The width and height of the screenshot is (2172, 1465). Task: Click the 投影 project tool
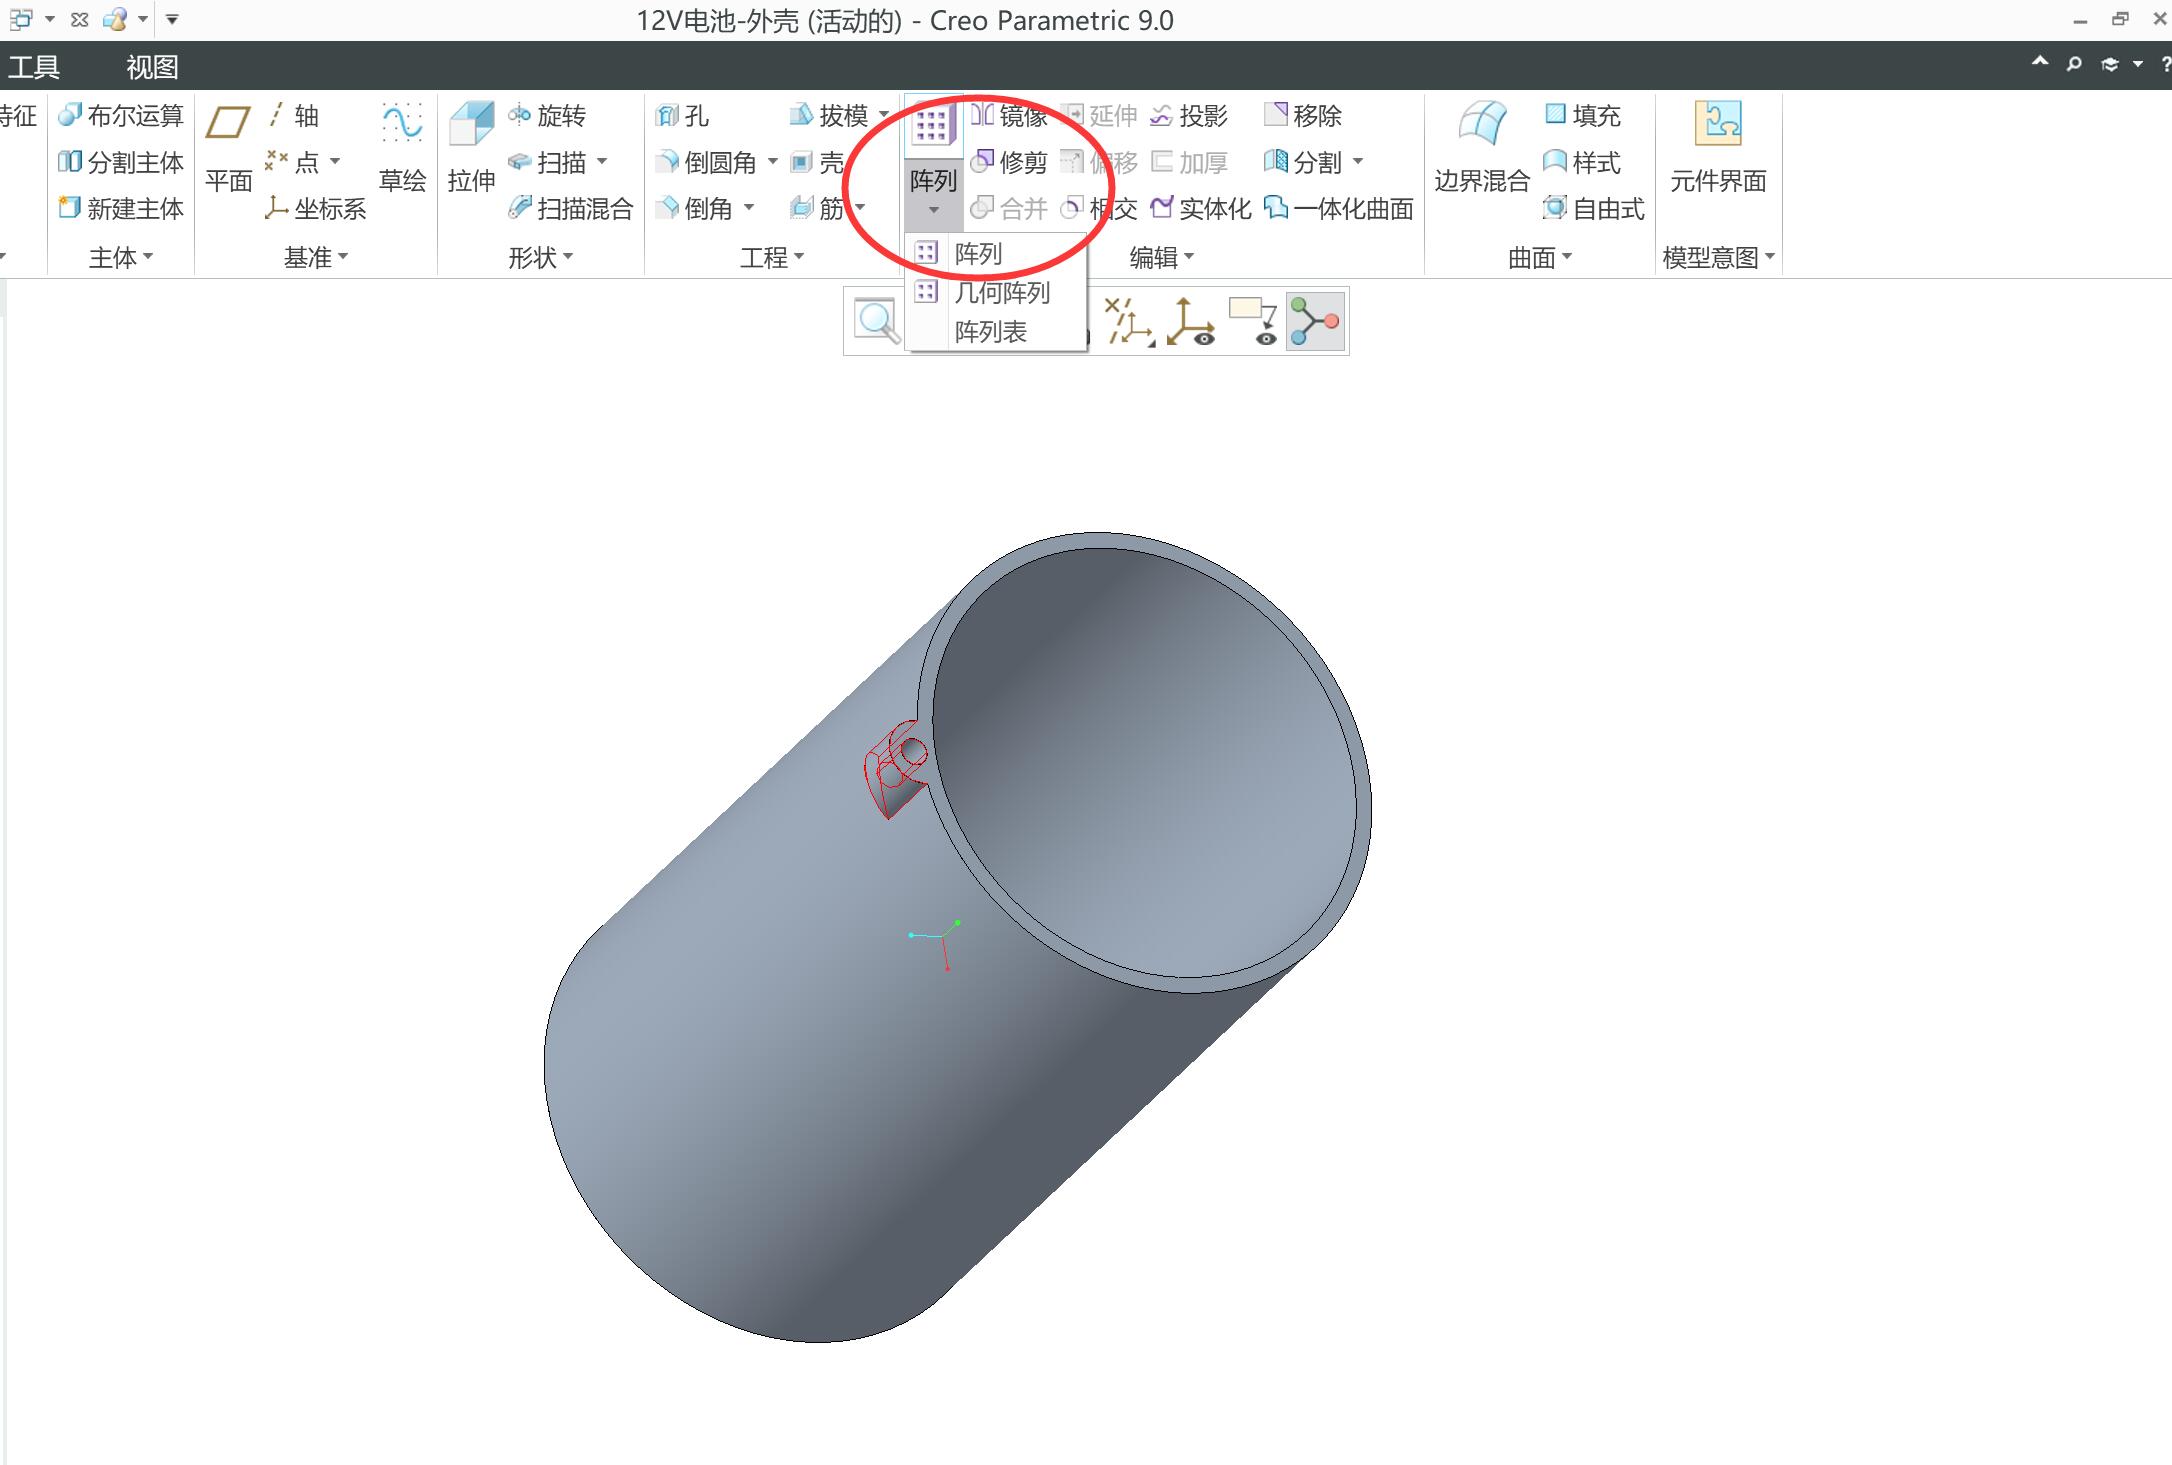1189,116
